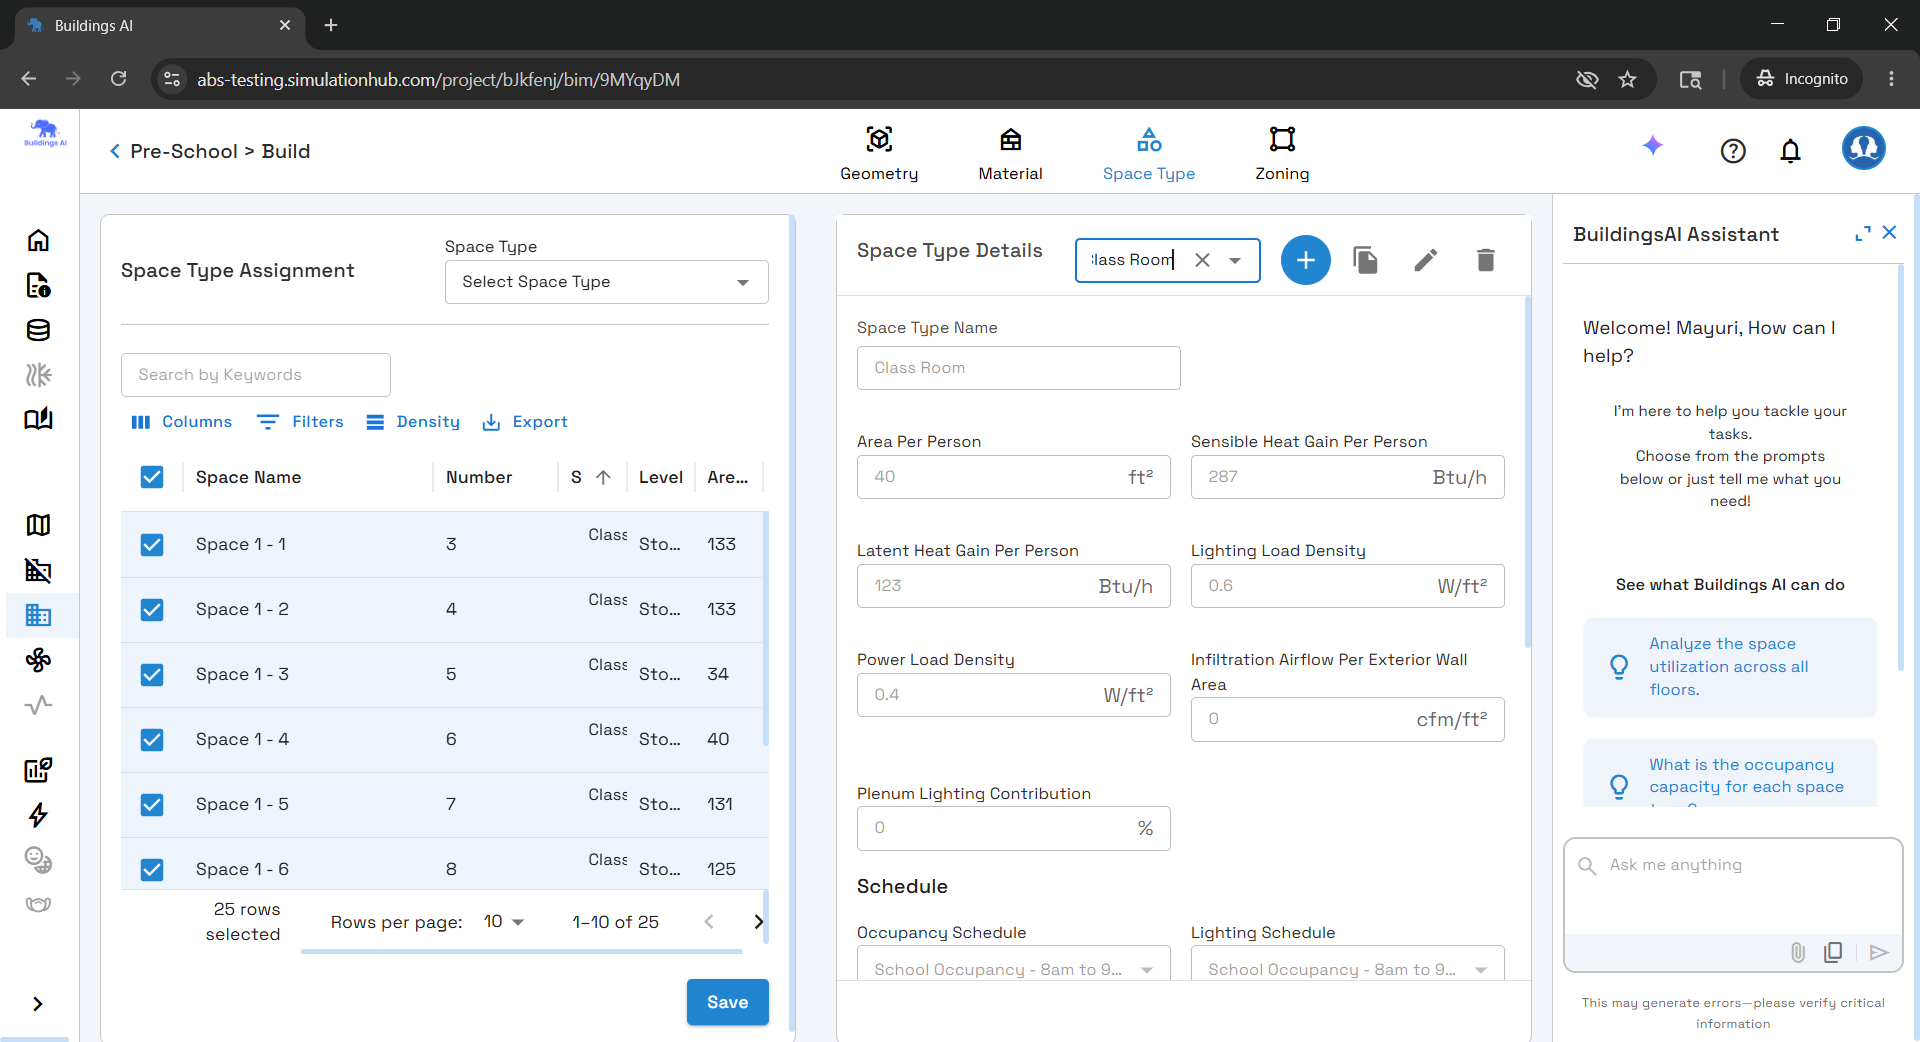Open the crossed-out building sidebar icon
Screen dimensions: 1920x1042
[38, 570]
